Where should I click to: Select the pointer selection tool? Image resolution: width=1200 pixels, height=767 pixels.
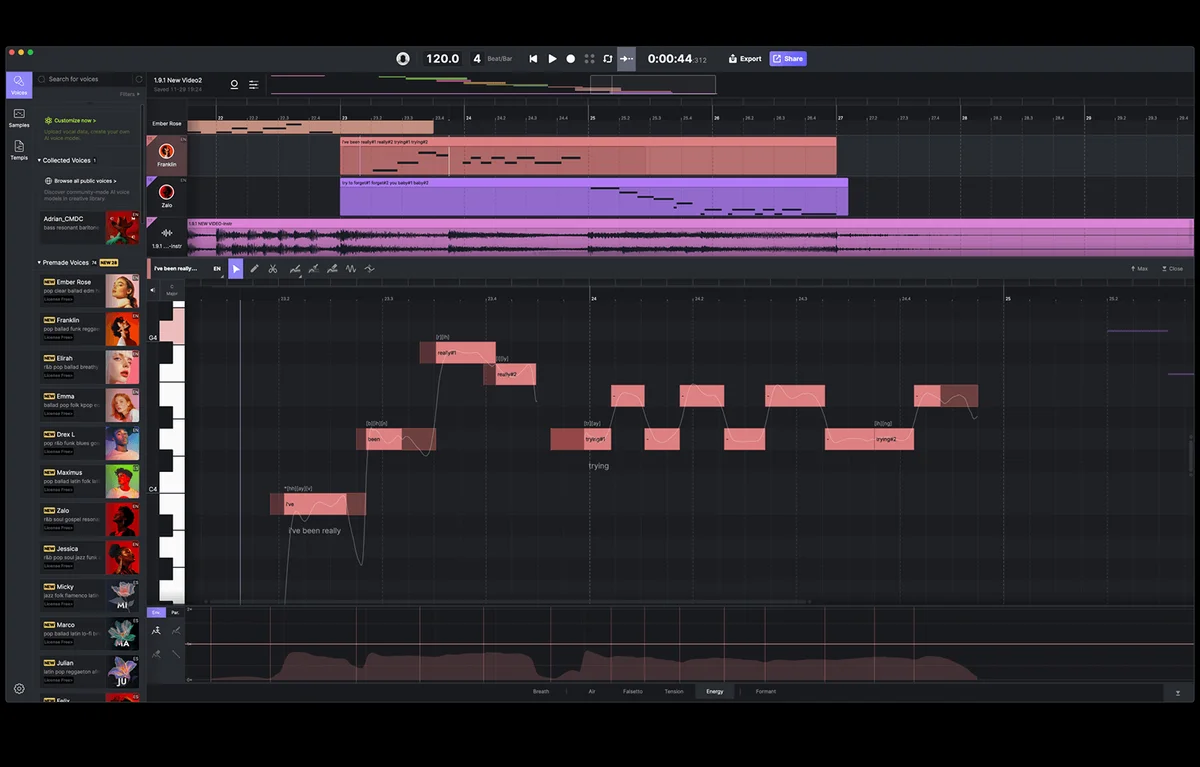pyautogui.click(x=236, y=268)
